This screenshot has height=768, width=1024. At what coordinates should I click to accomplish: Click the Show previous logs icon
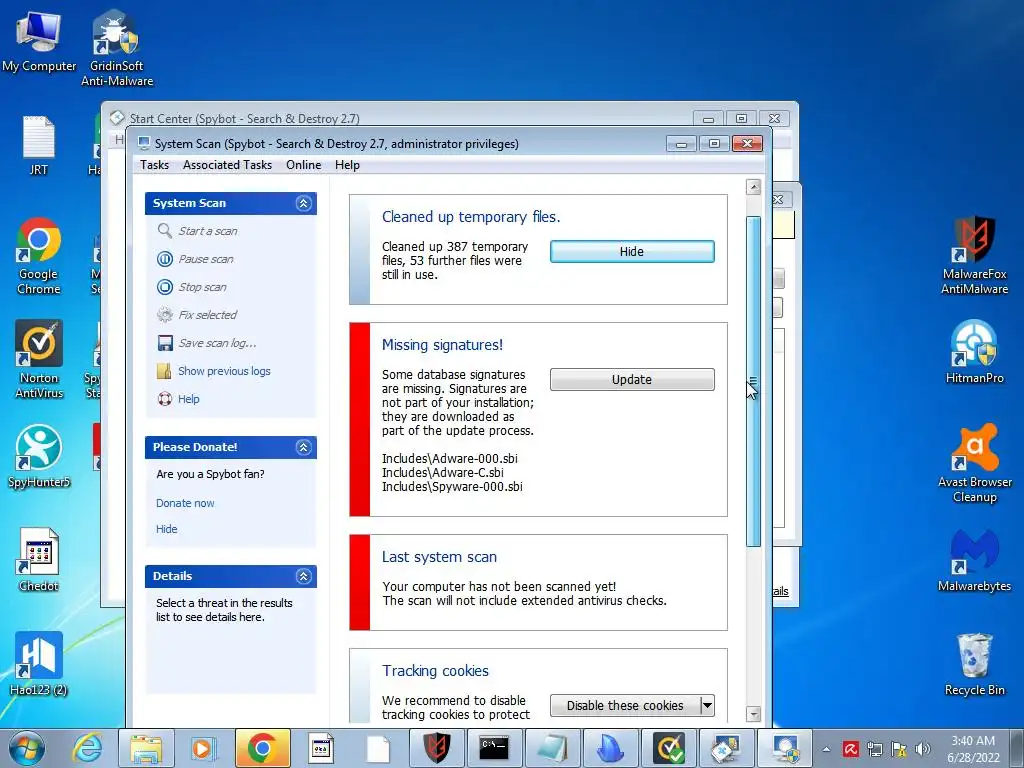(x=165, y=371)
